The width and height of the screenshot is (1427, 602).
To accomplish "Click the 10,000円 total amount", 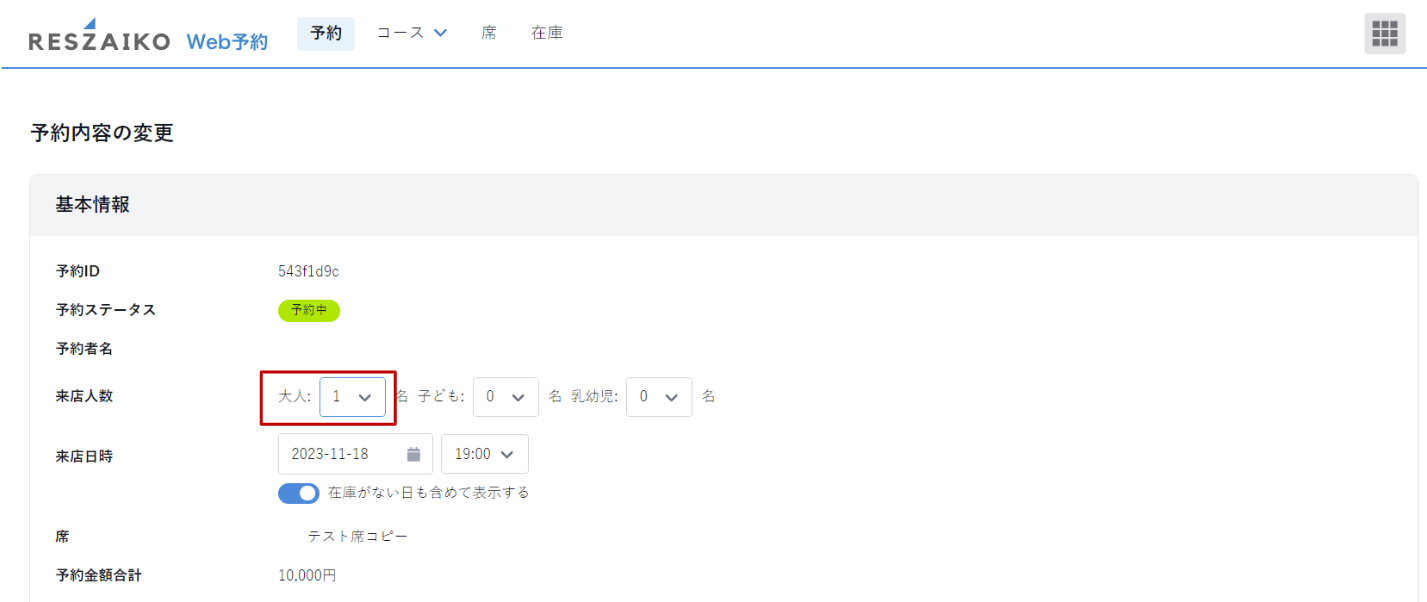I will tap(307, 575).
